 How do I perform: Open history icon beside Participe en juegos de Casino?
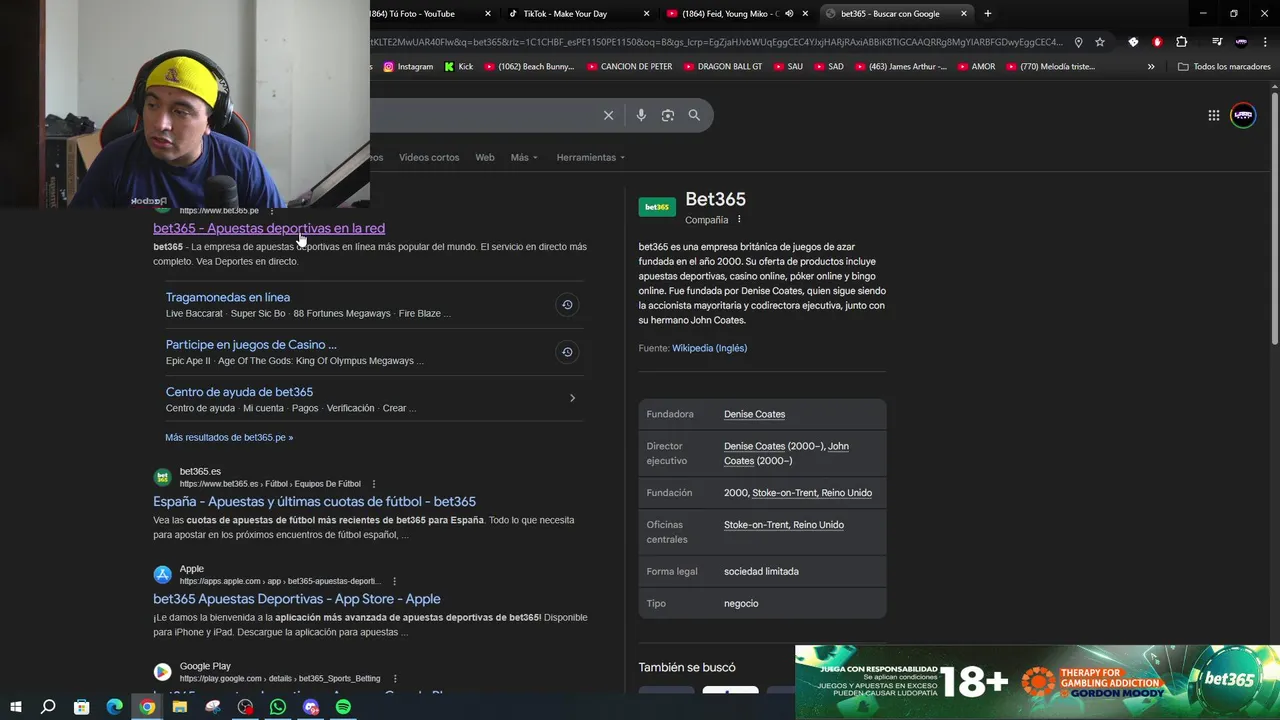pos(567,352)
